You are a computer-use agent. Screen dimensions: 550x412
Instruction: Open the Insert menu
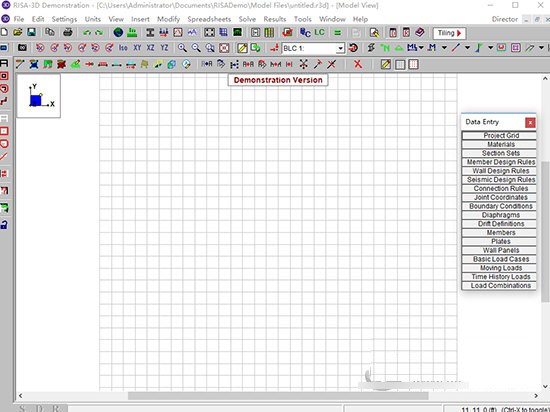coord(140,19)
